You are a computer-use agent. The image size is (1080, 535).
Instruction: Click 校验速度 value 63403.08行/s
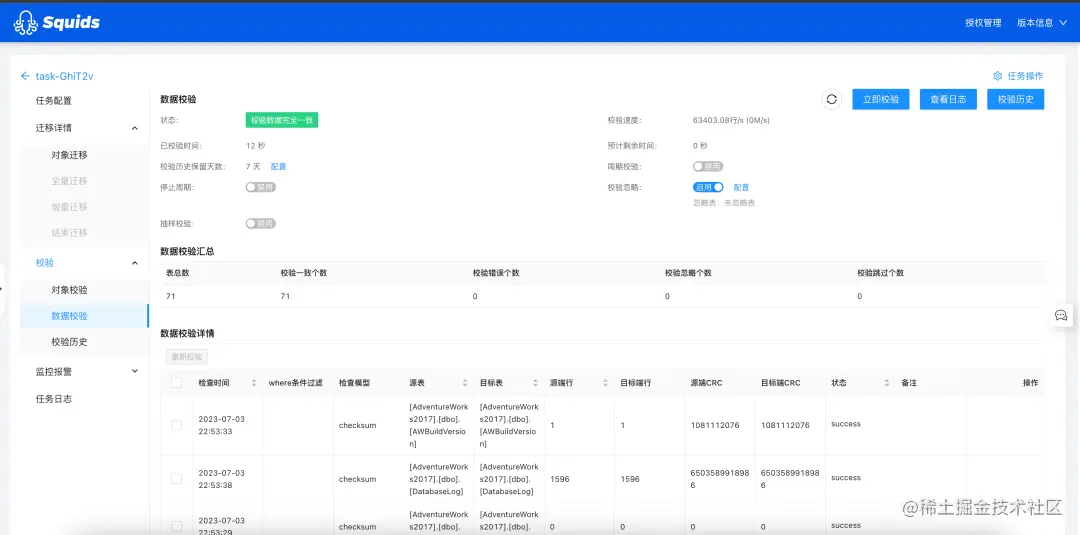(731, 120)
